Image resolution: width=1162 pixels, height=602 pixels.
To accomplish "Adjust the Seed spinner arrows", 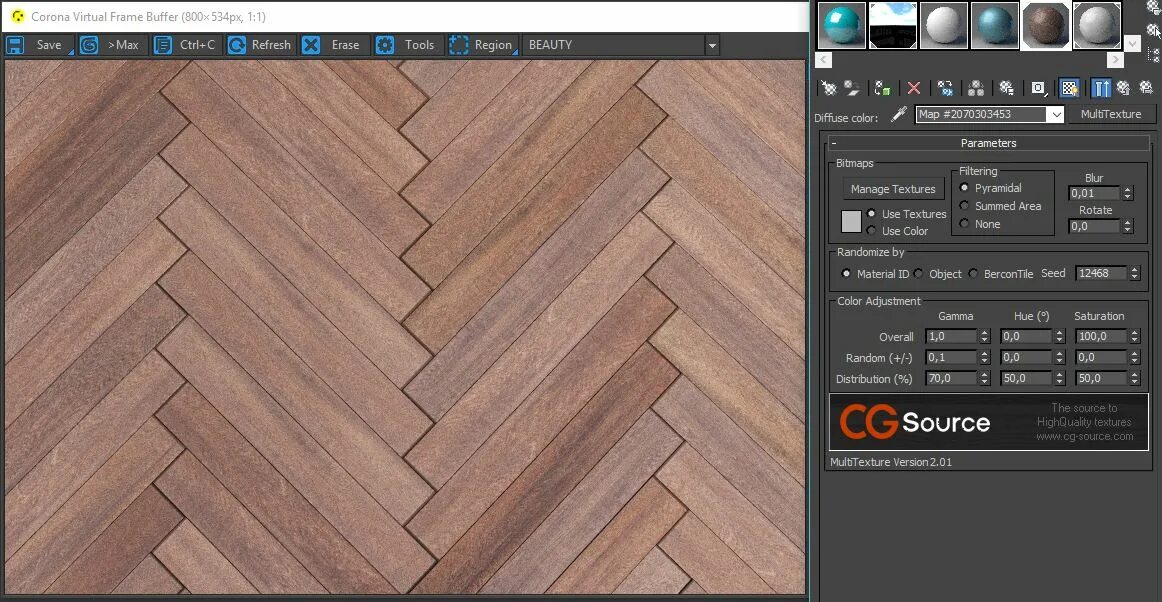I will click(x=1135, y=273).
